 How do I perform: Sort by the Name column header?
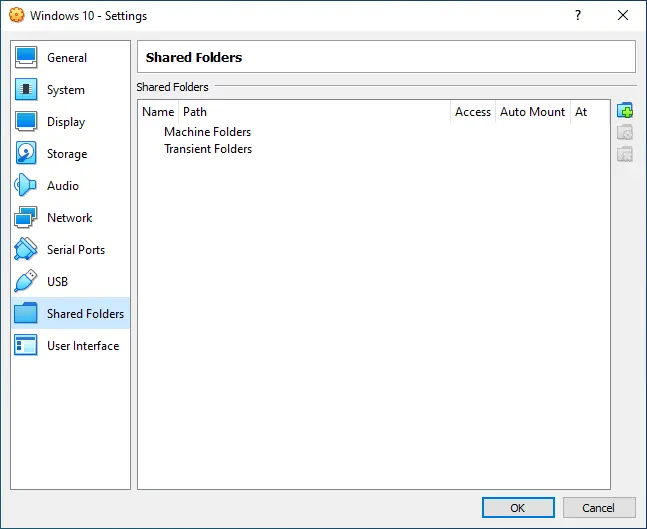[x=158, y=112]
